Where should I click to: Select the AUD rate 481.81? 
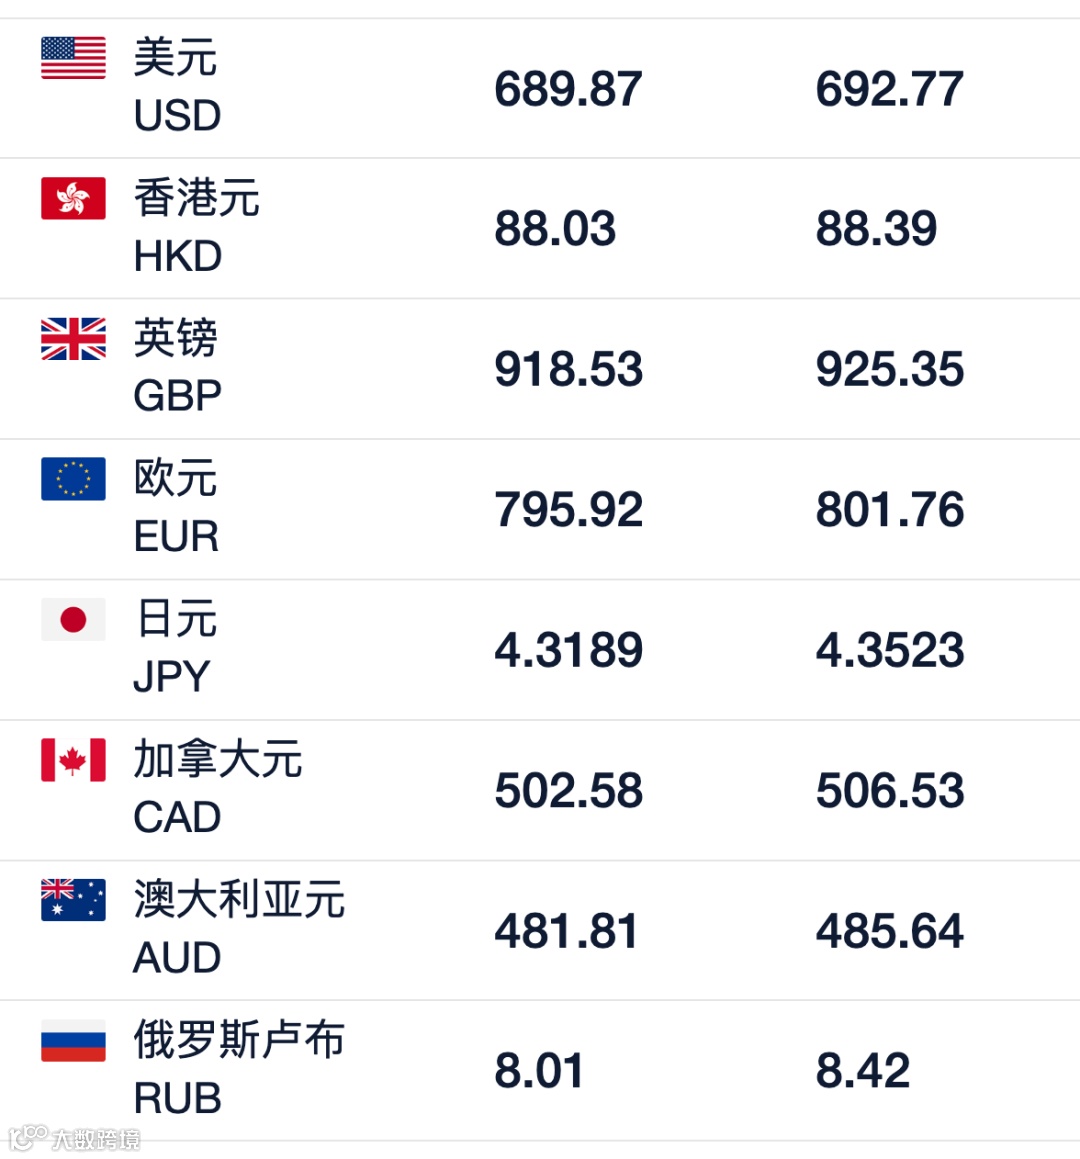[566, 931]
